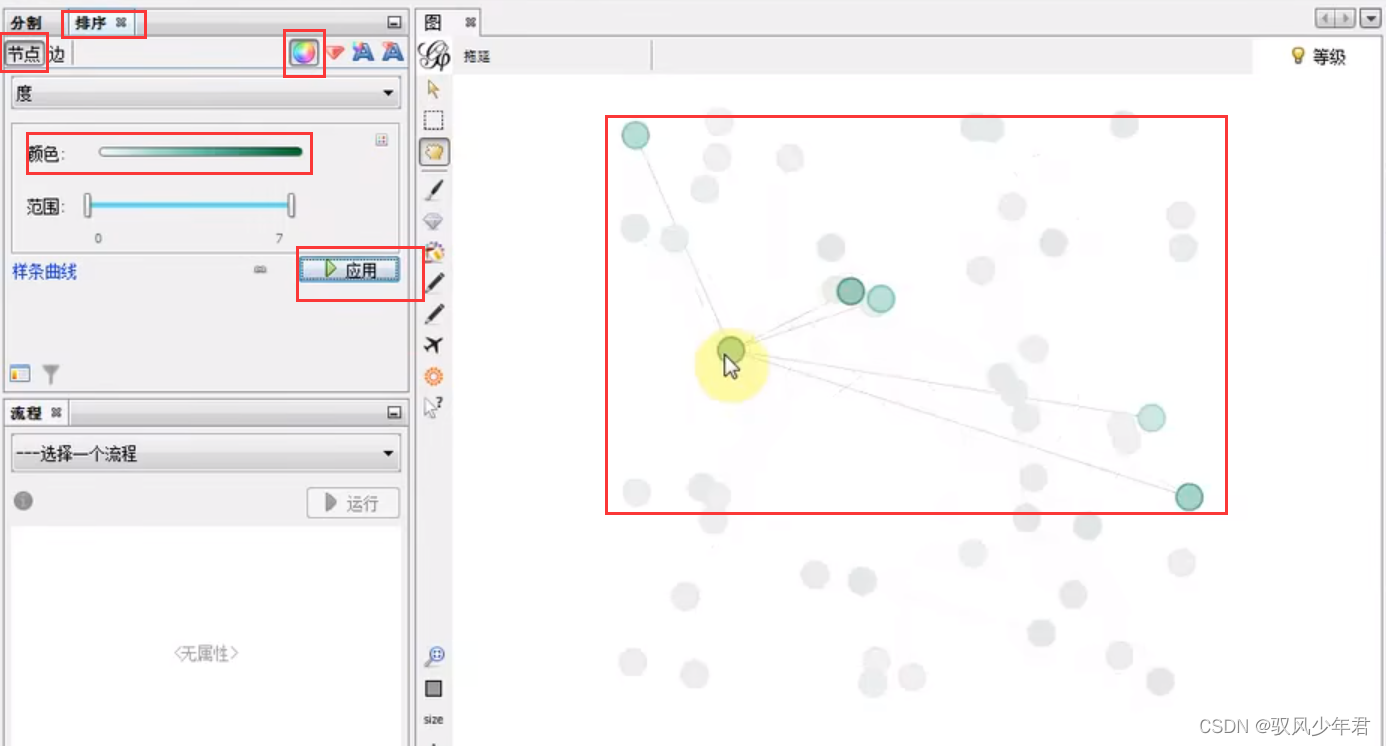The height and width of the screenshot is (746, 1386).
Task: Open the result list table icon
Action: coord(21,374)
